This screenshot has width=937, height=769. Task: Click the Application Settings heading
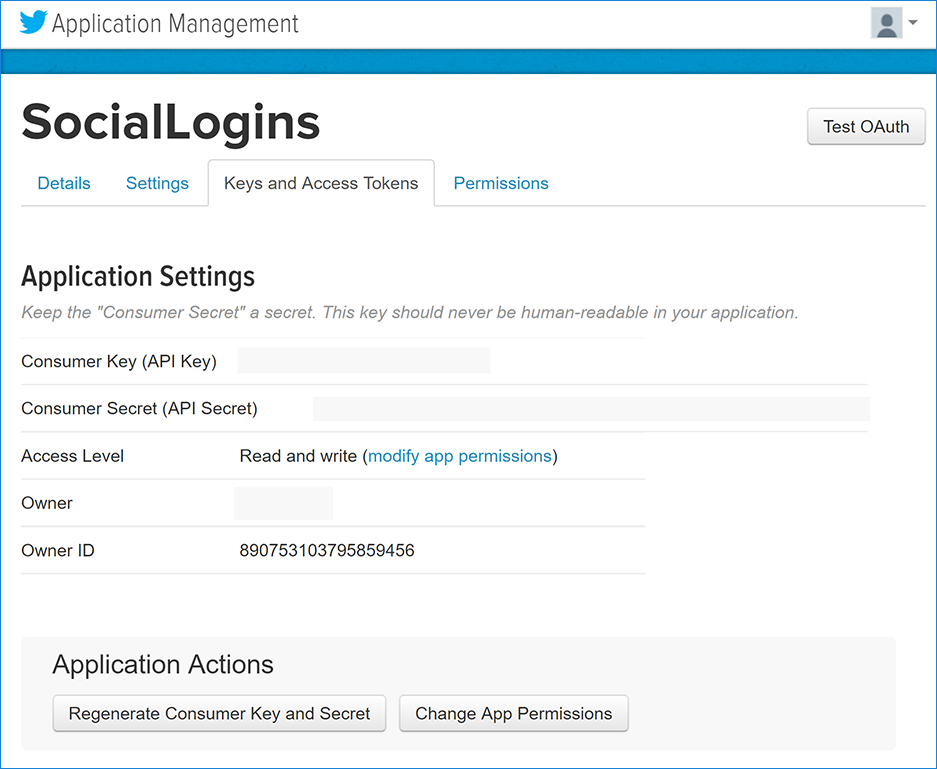coord(138,276)
